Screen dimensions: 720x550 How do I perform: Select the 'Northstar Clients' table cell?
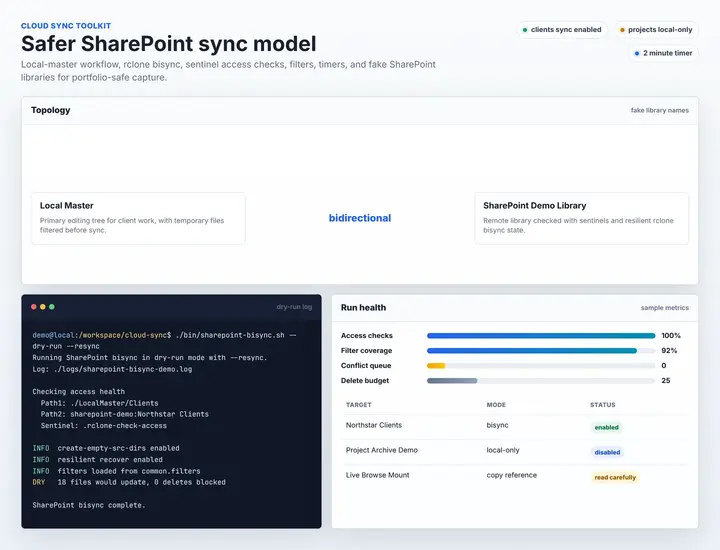374,425
